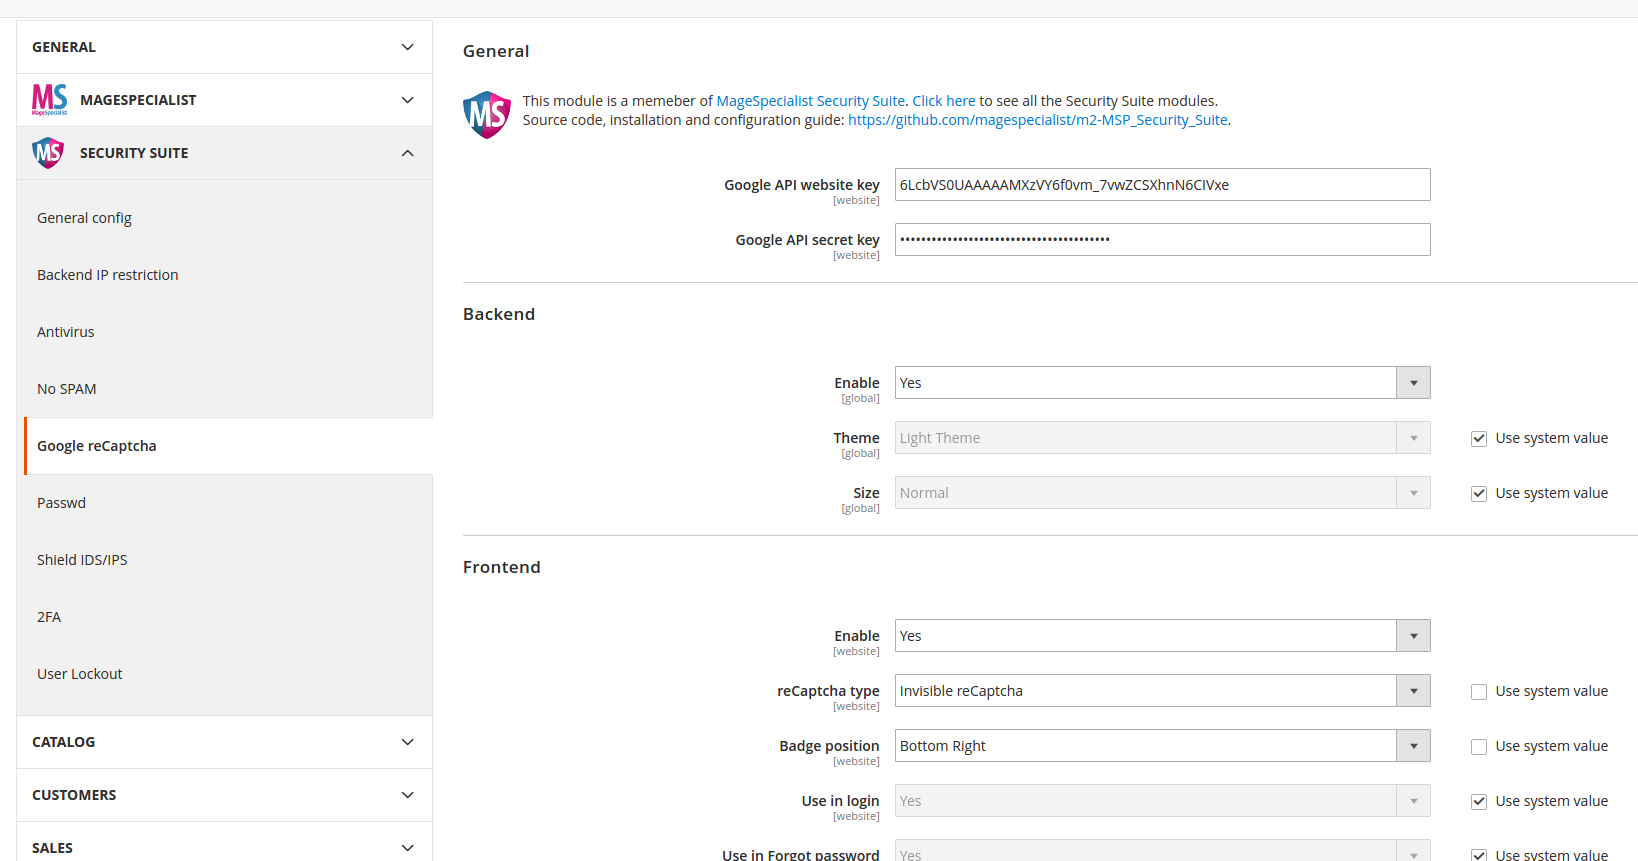Click the General section heading
The width and height of the screenshot is (1638, 861).
click(x=496, y=51)
